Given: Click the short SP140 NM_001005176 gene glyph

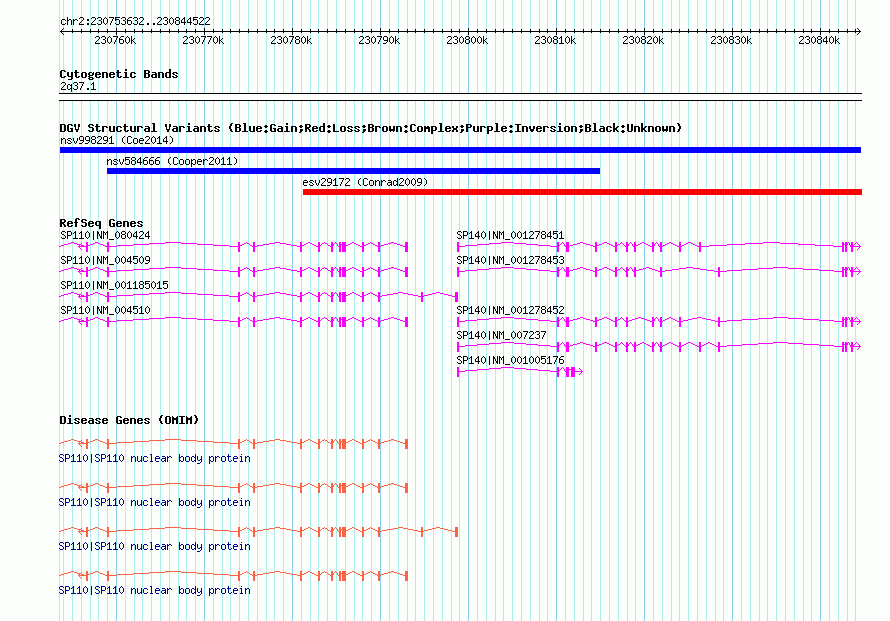Looking at the screenshot, I should (520, 371).
